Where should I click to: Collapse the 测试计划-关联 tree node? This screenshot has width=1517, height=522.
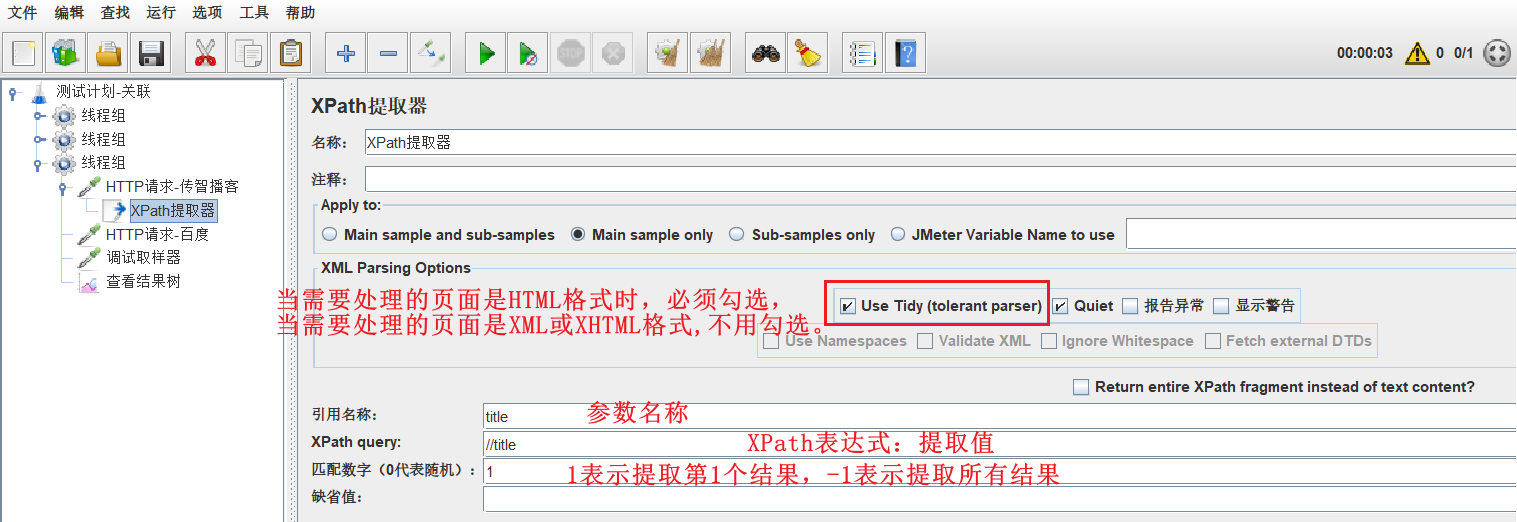tap(13, 93)
